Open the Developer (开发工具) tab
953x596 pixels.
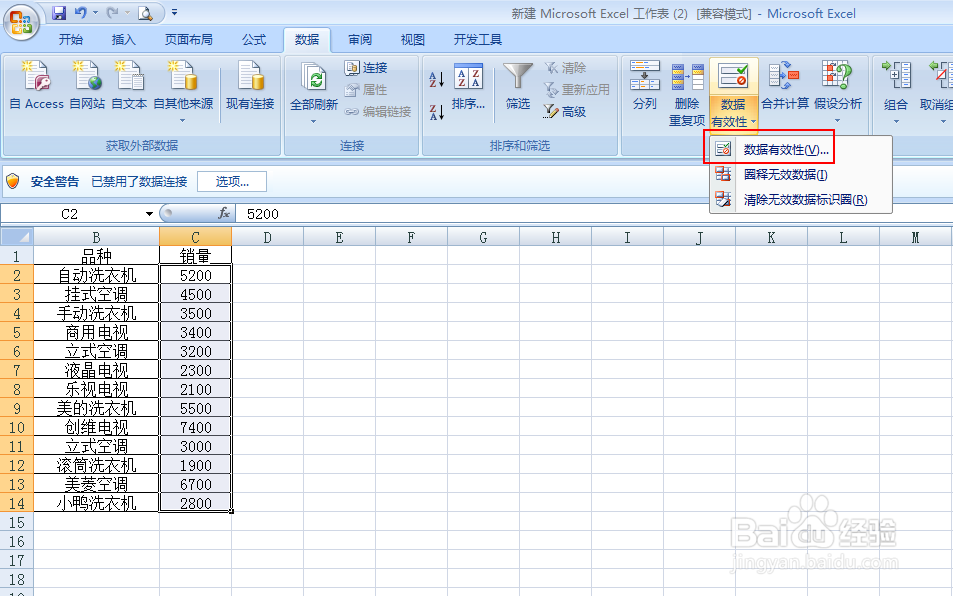(x=478, y=39)
